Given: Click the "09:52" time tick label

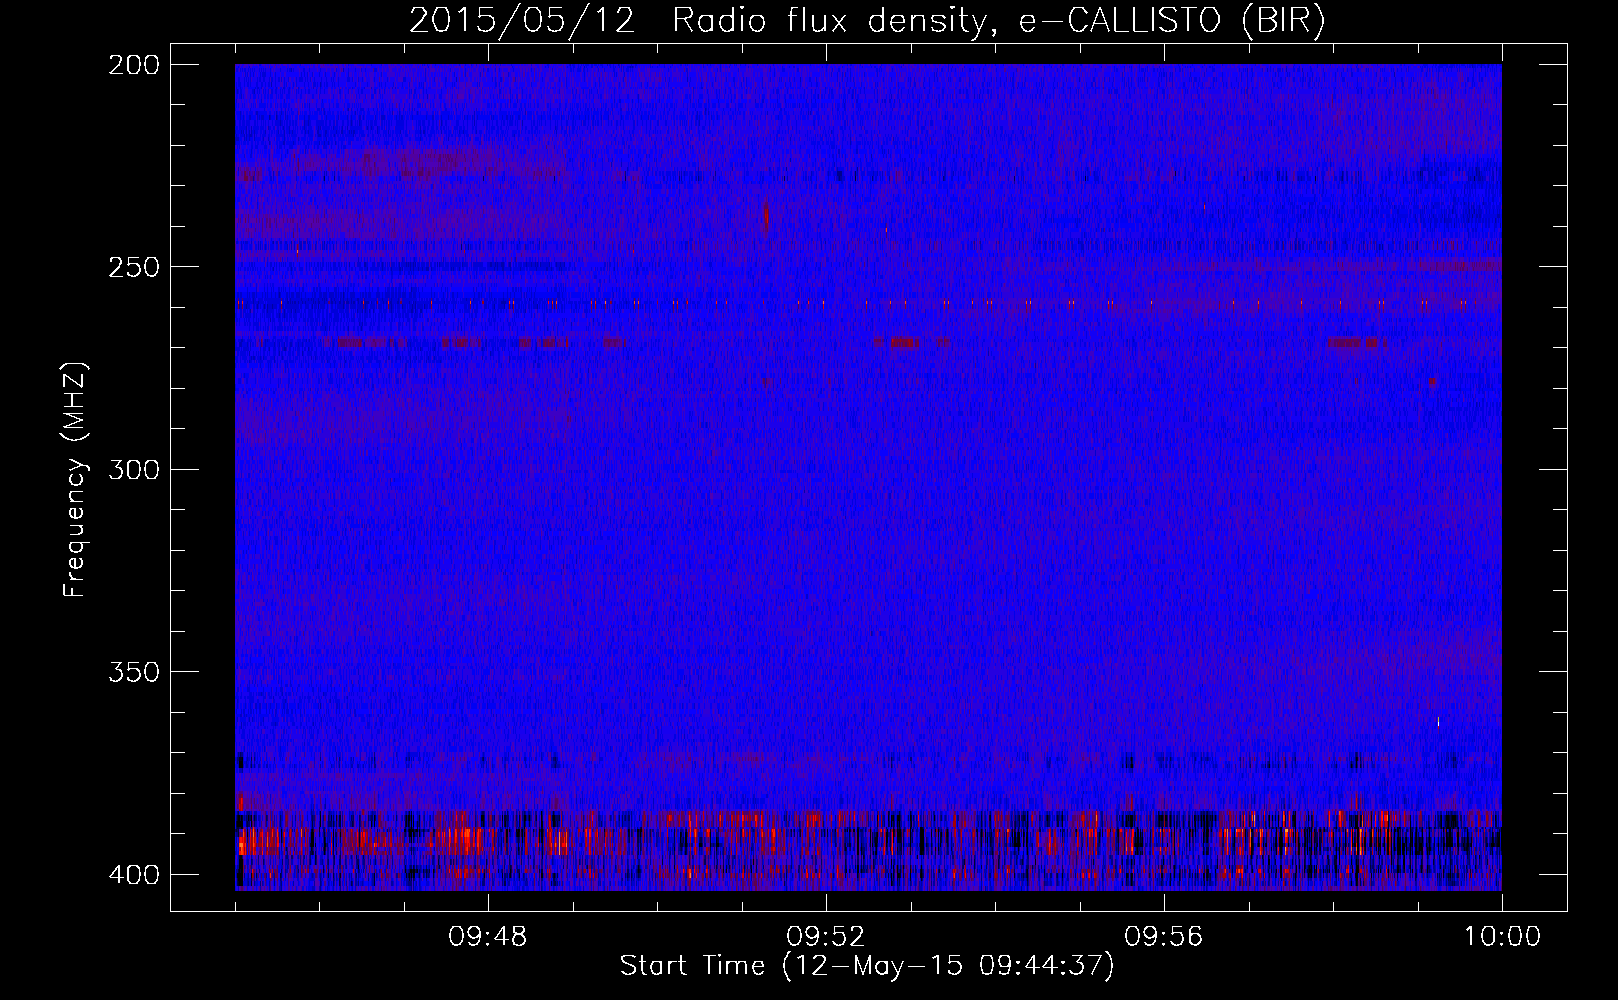Looking at the screenshot, I should pos(826,937).
